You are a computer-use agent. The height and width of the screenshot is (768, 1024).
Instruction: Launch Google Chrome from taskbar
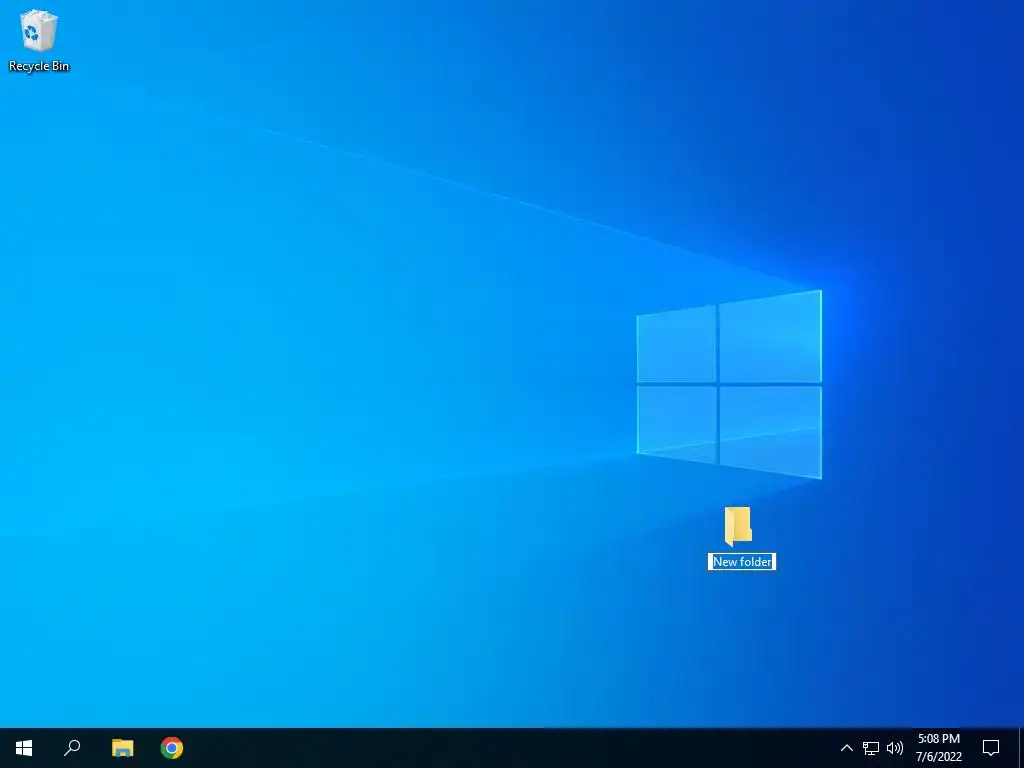coord(172,748)
